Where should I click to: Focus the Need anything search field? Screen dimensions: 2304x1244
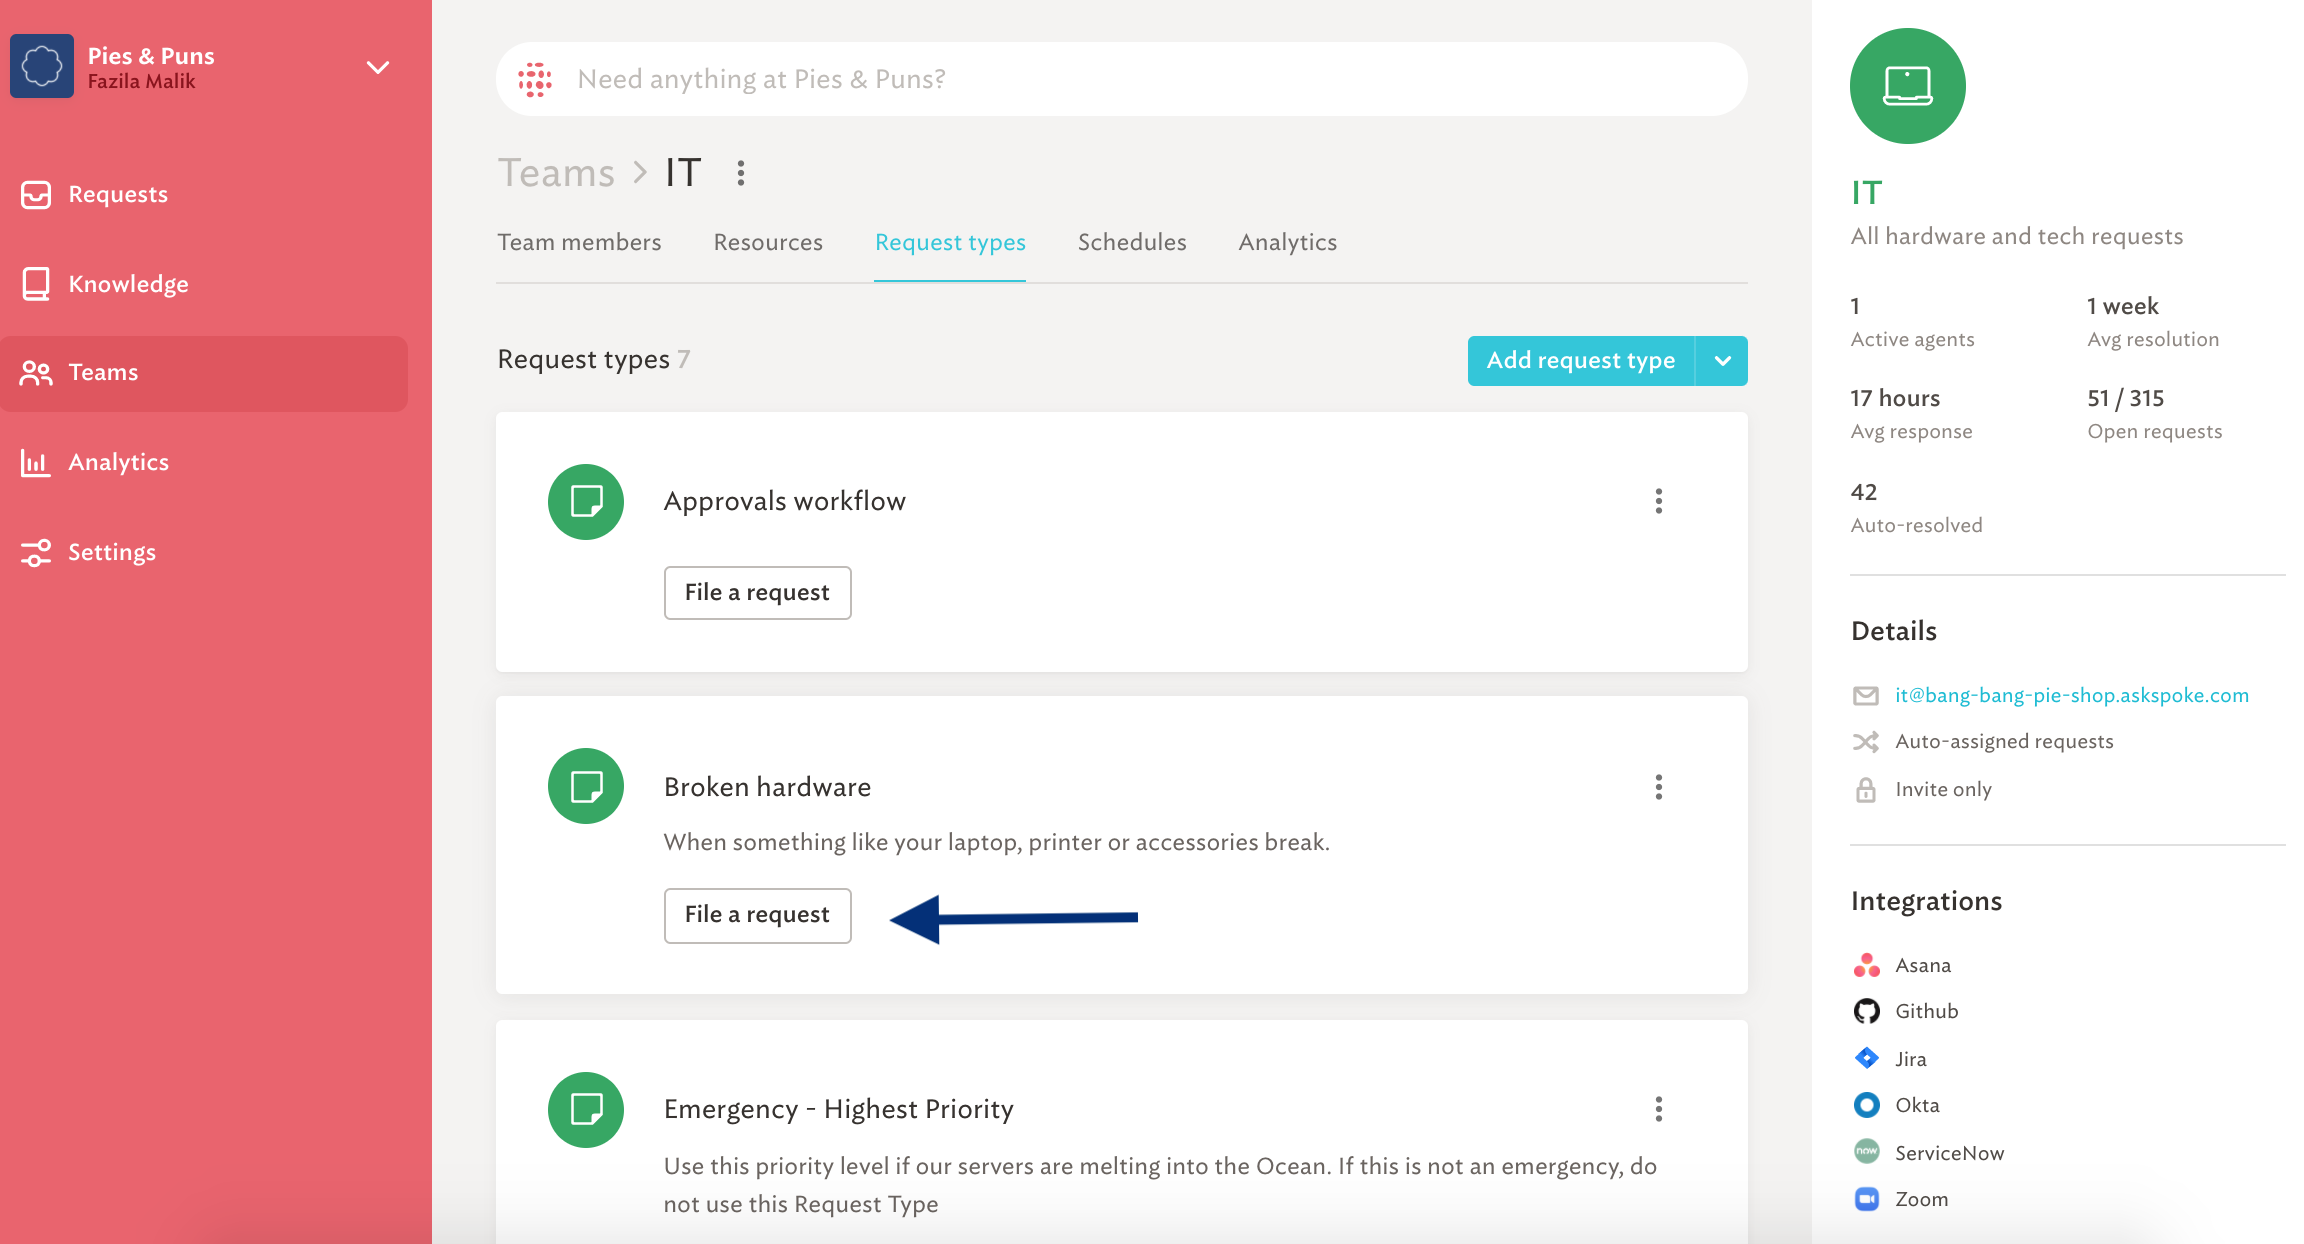click(1121, 79)
